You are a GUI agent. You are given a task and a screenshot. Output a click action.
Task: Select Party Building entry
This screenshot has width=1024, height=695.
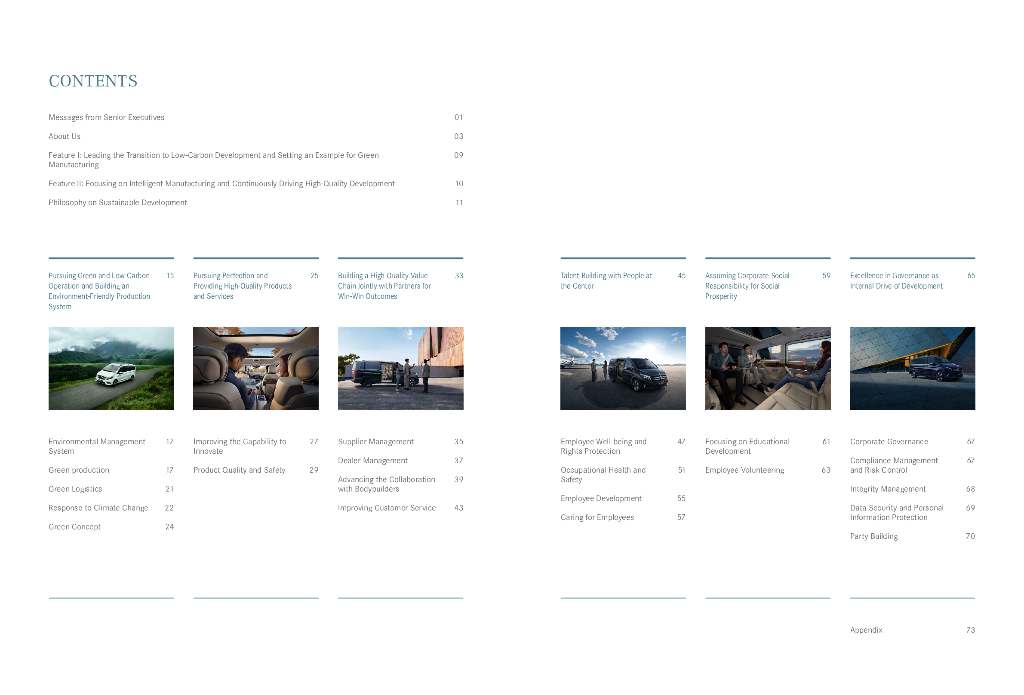click(x=874, y=537)
